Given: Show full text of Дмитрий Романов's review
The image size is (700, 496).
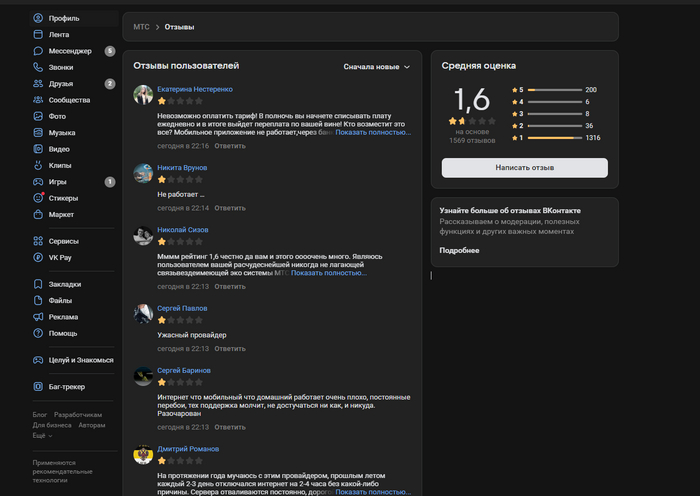Looking at the screenshot, I should point(373,492).
